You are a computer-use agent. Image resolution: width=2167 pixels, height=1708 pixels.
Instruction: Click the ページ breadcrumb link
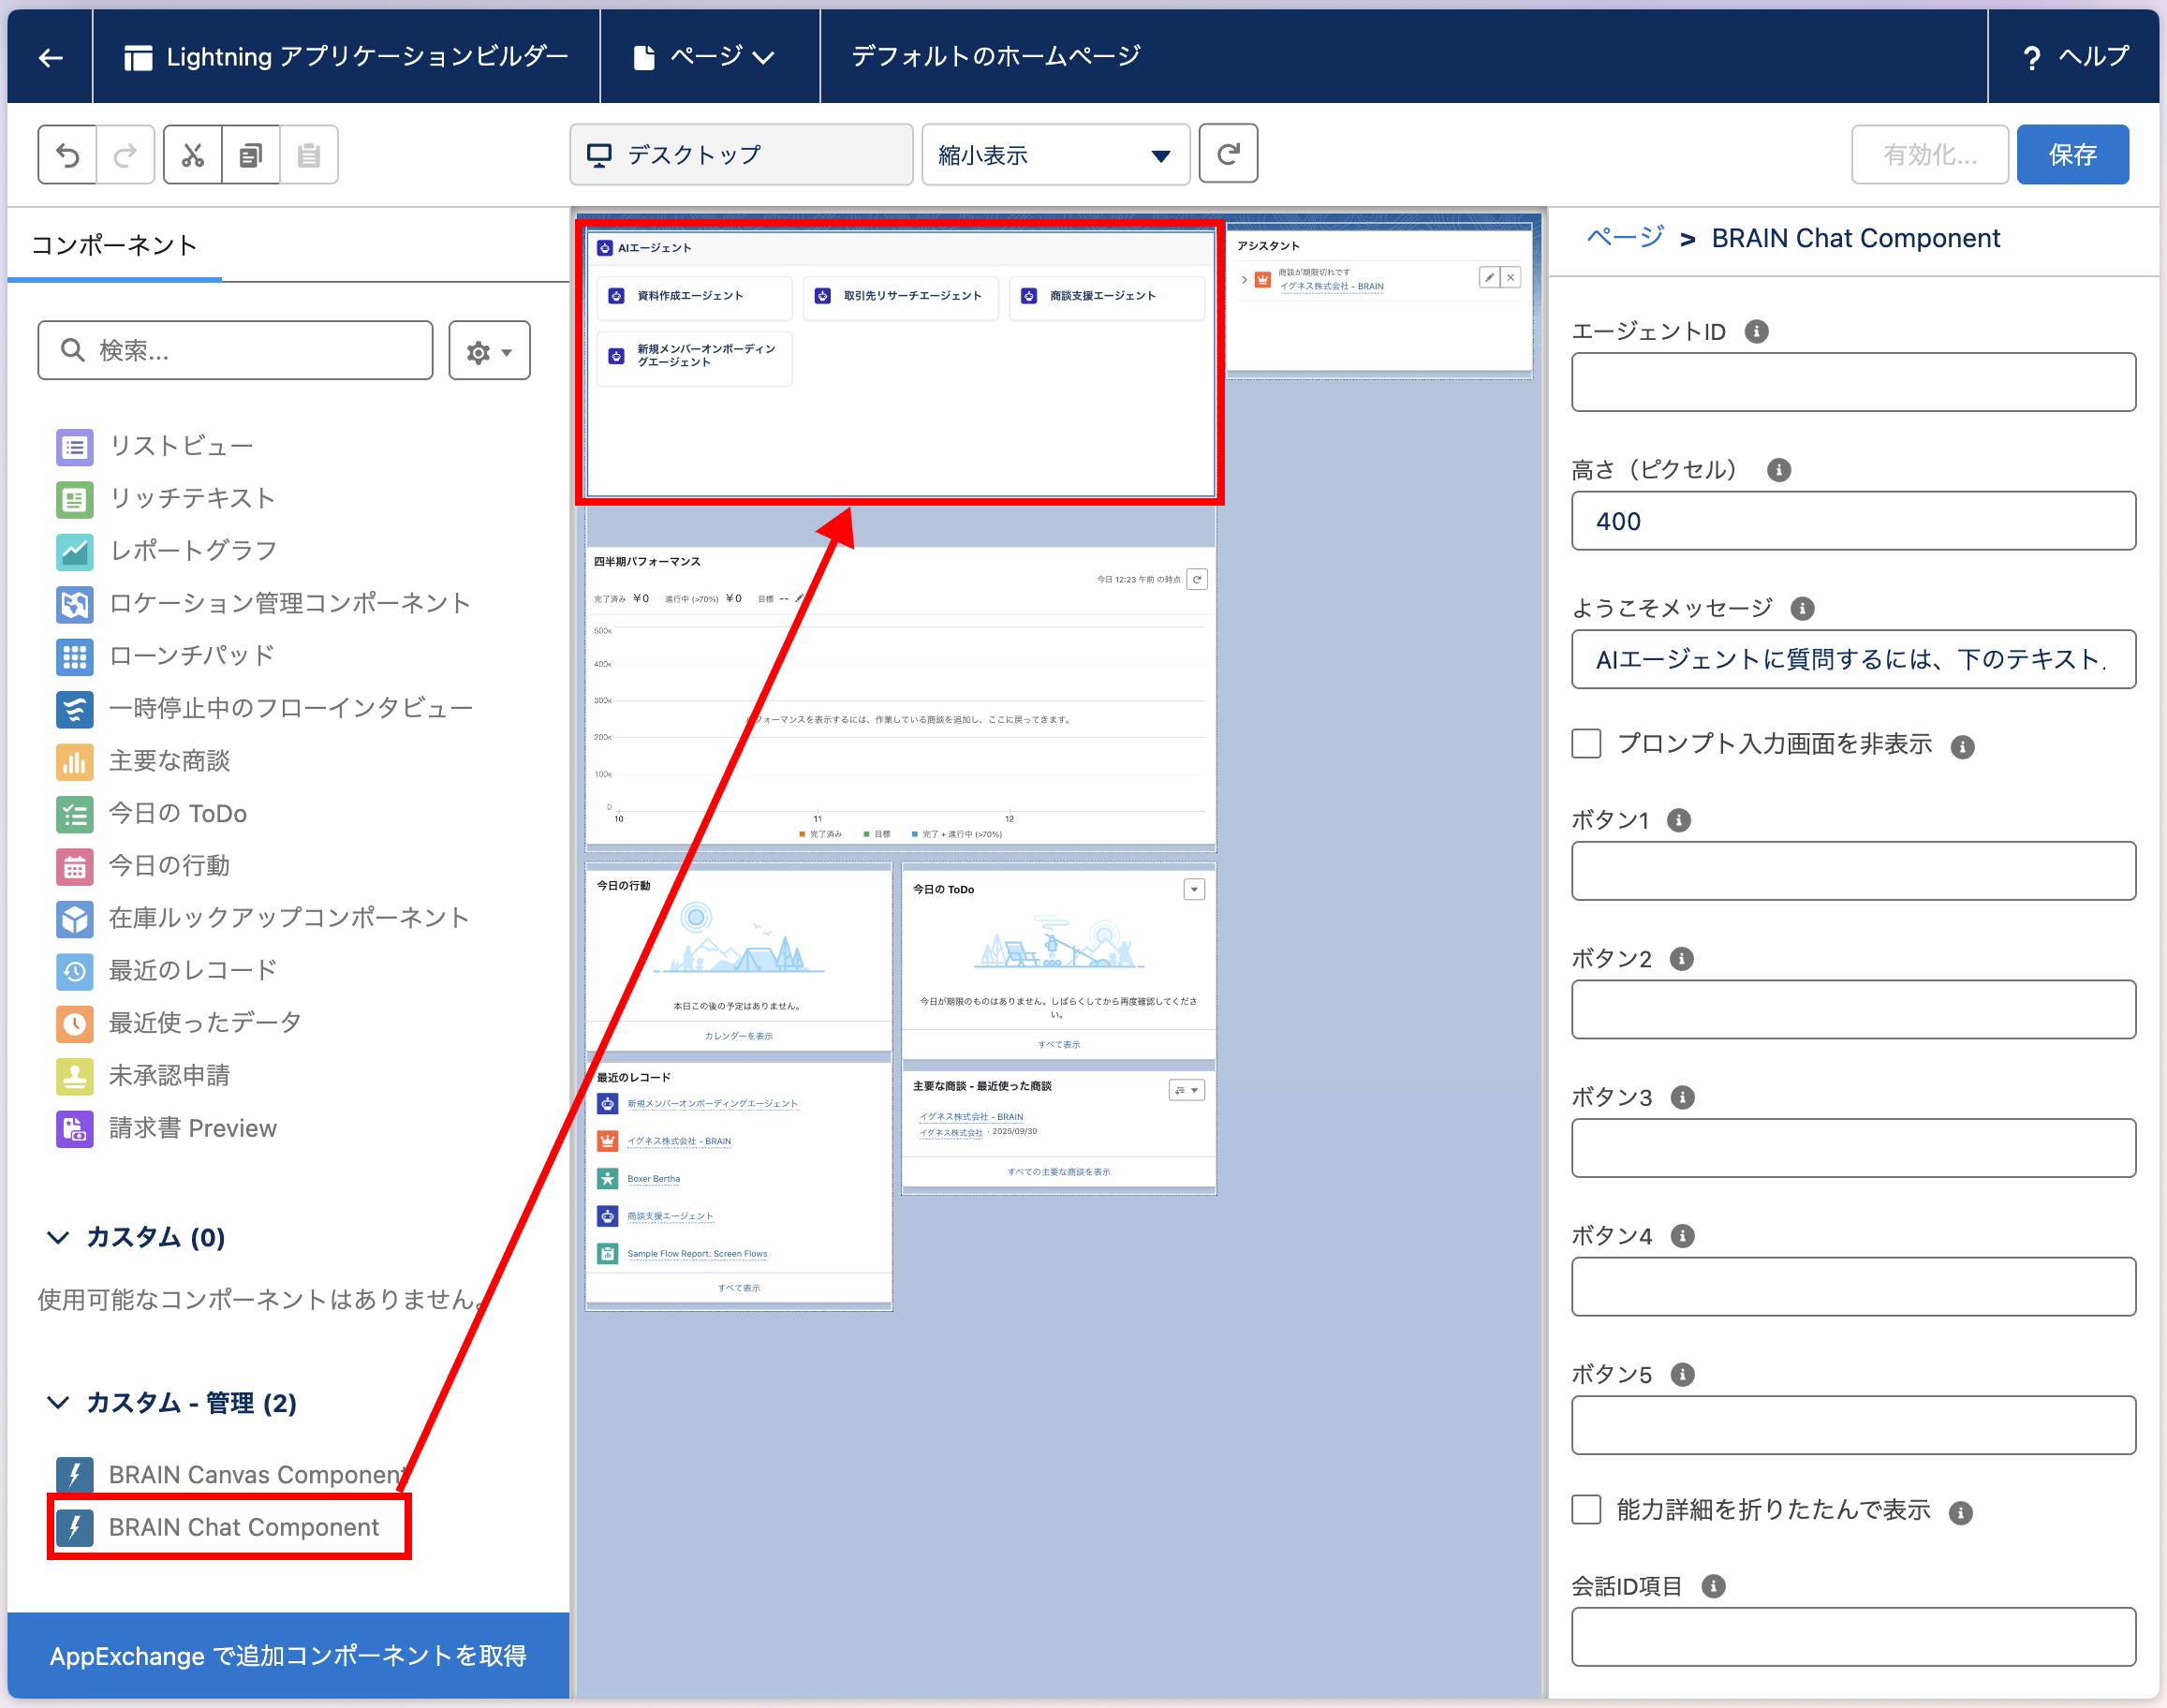(1625, 238)
